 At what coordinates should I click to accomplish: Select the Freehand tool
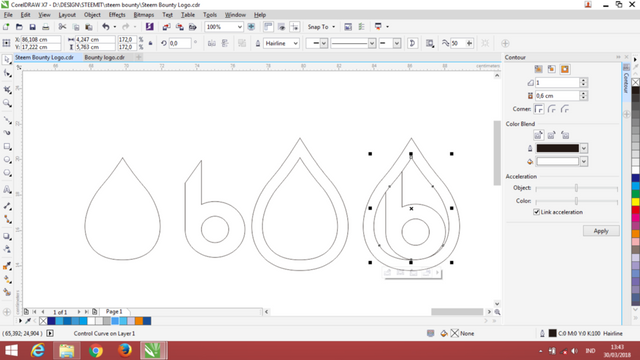tap(7, 120)
